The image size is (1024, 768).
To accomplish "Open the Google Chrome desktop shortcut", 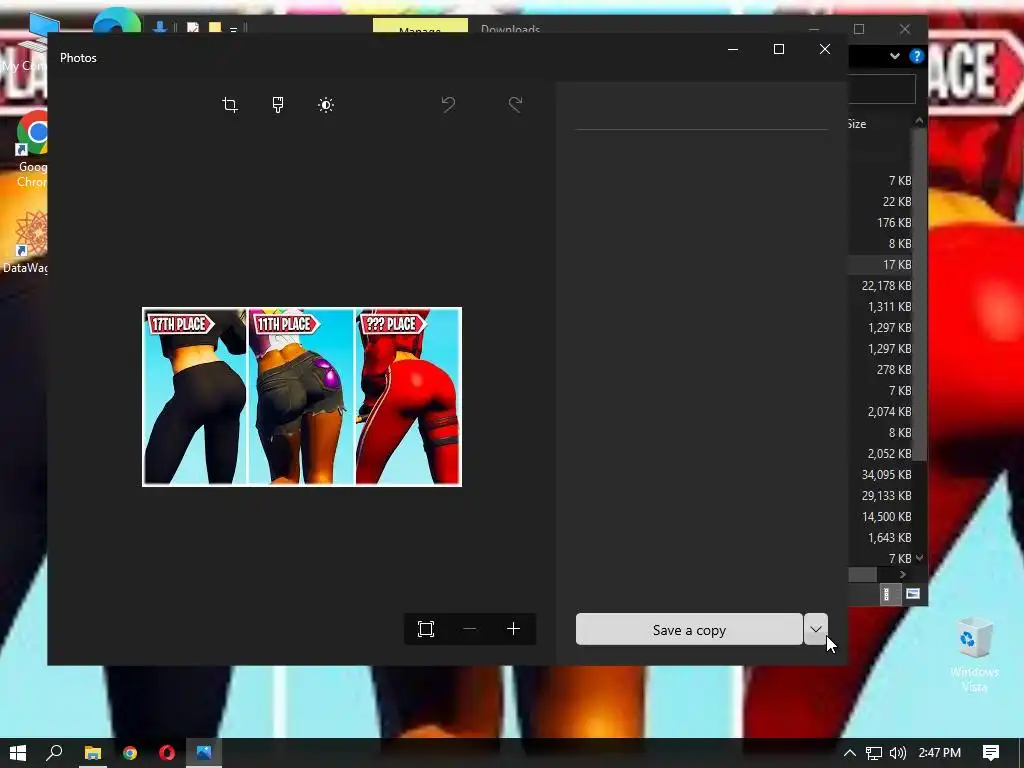I will click(32, 150).
